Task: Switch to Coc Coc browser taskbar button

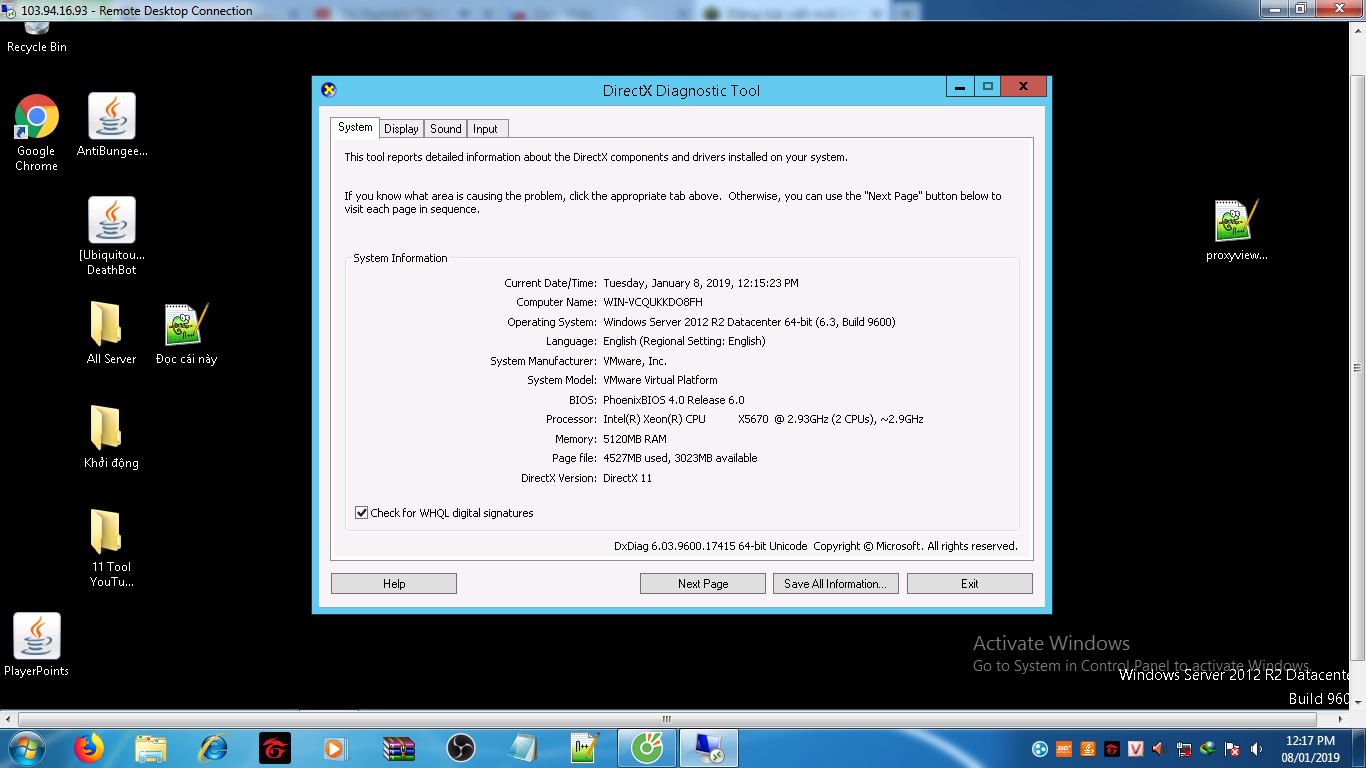Action: (646, 748)
